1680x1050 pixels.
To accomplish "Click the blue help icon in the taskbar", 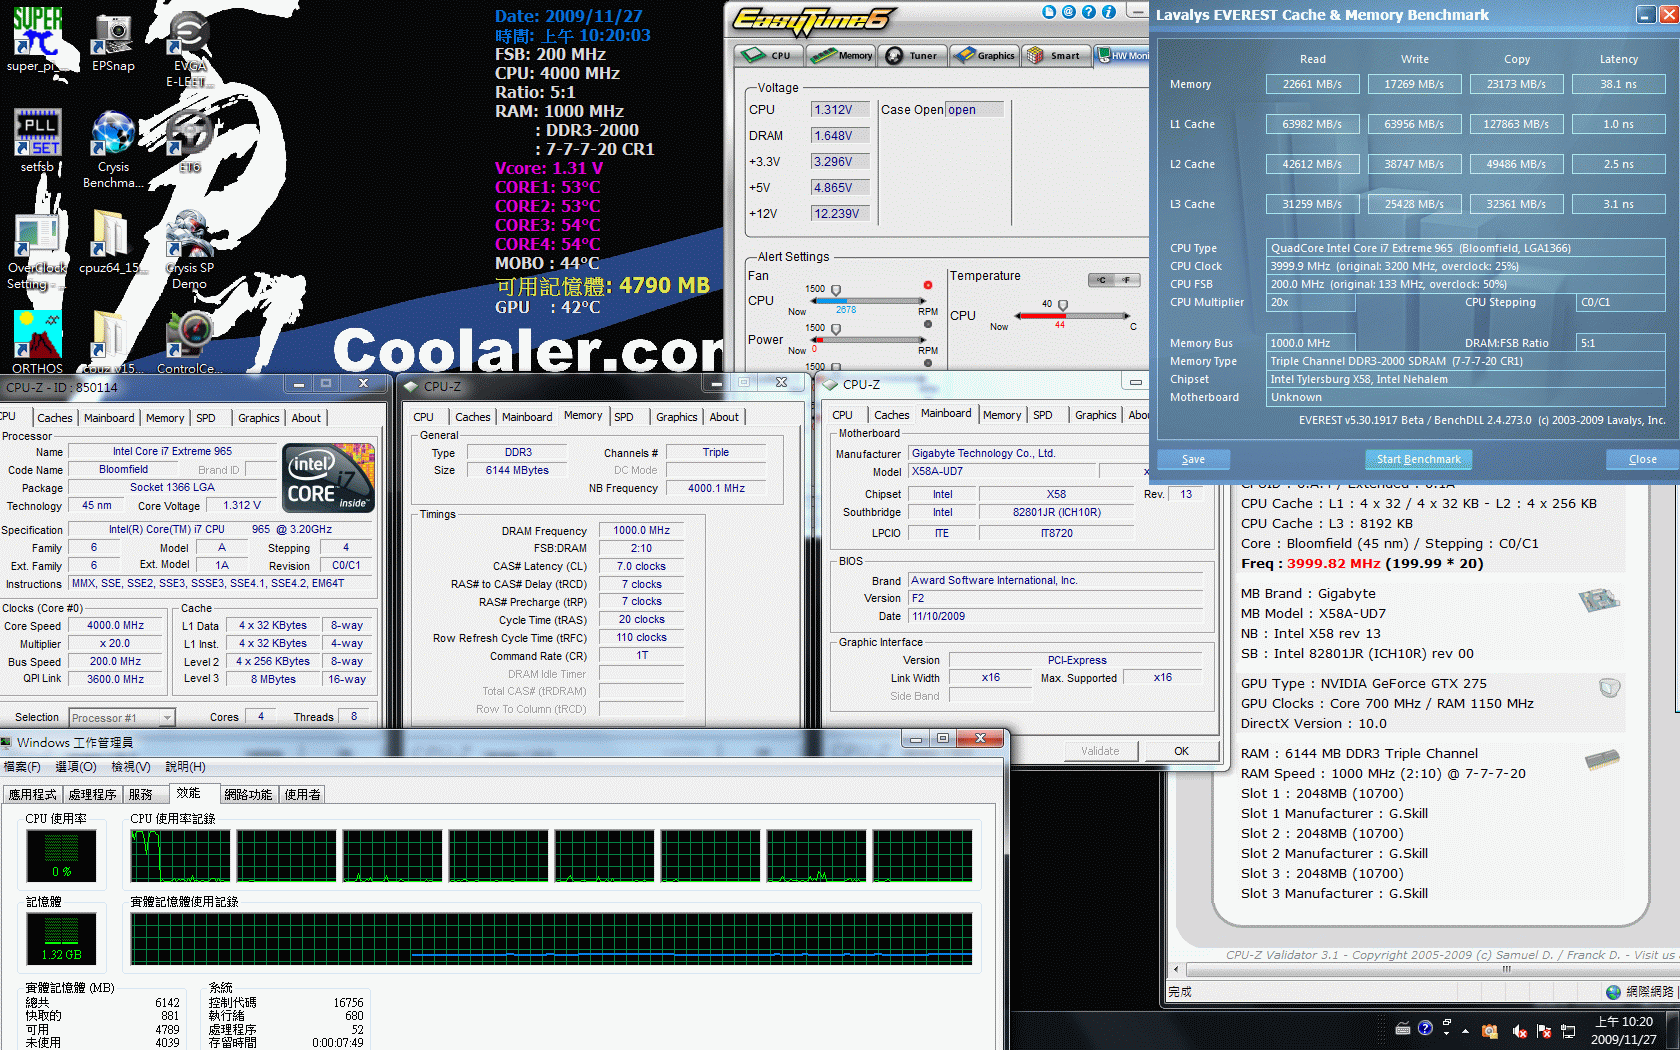I will [x=1425, y=1027].
